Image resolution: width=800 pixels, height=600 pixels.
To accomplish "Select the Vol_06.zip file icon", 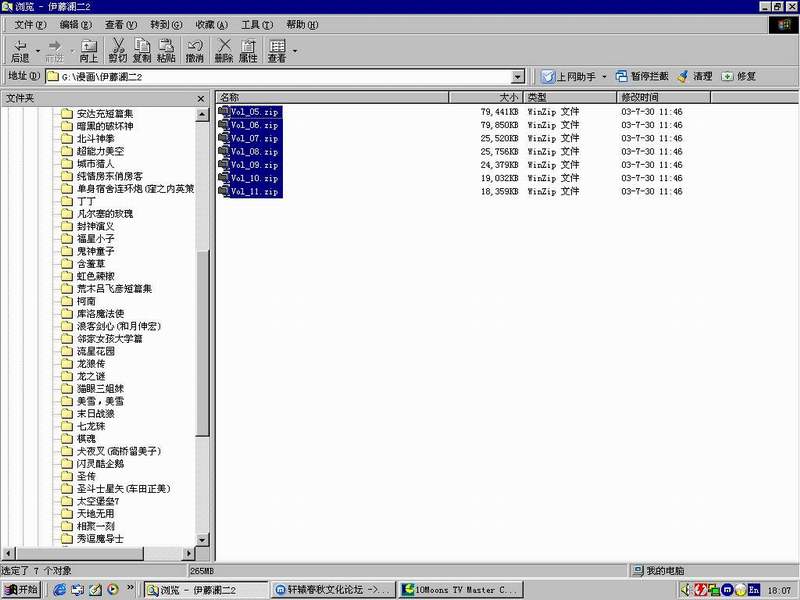I will click(224, 124).
